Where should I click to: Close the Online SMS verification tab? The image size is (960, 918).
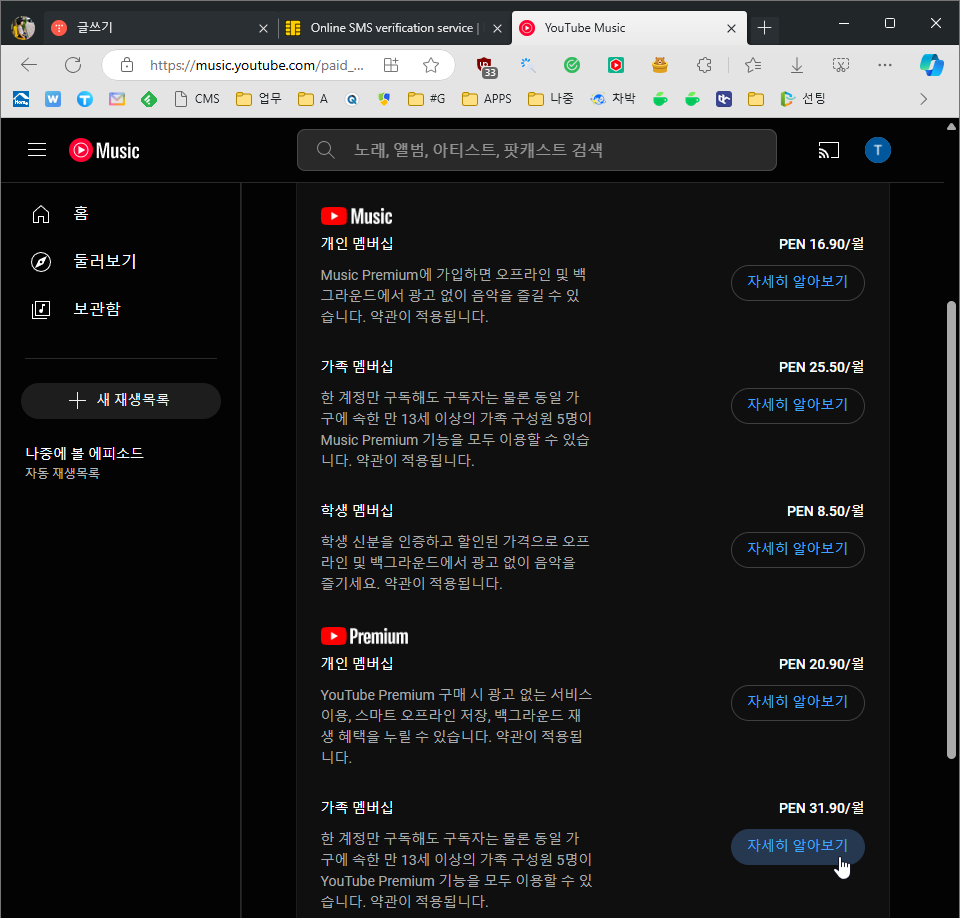click(498, 28)
